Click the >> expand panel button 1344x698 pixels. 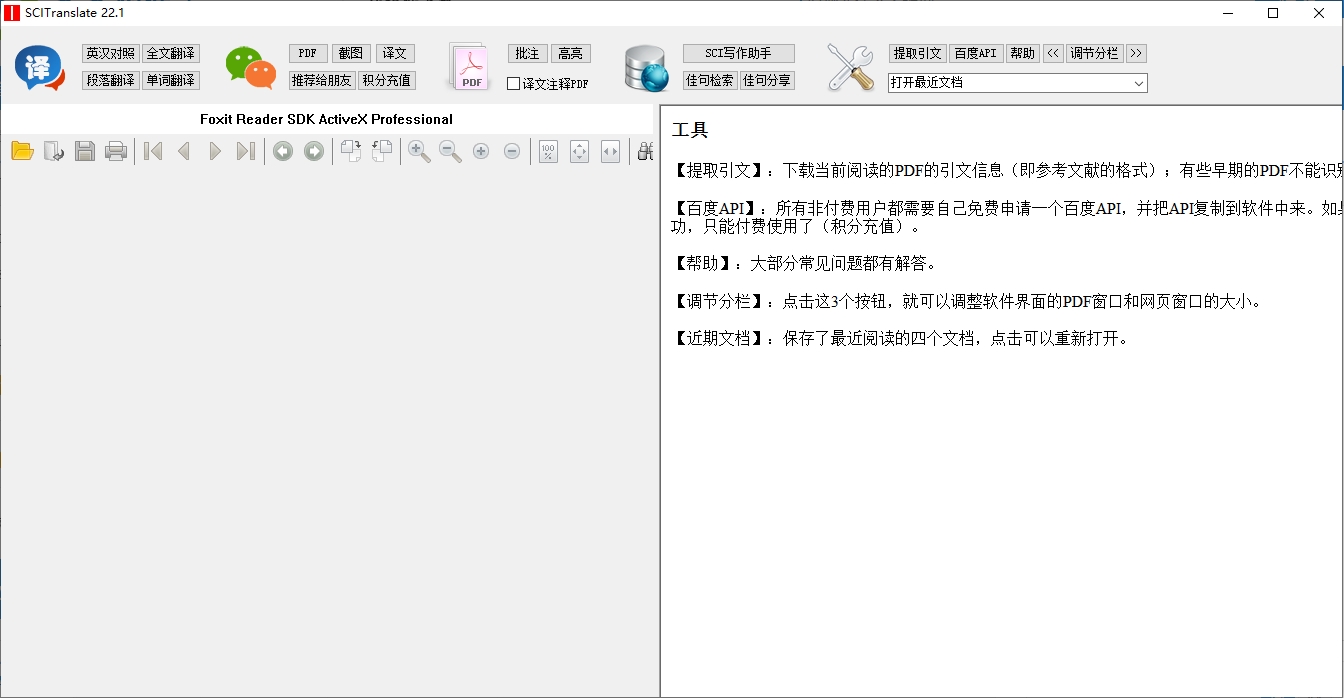pos(1136,53)
